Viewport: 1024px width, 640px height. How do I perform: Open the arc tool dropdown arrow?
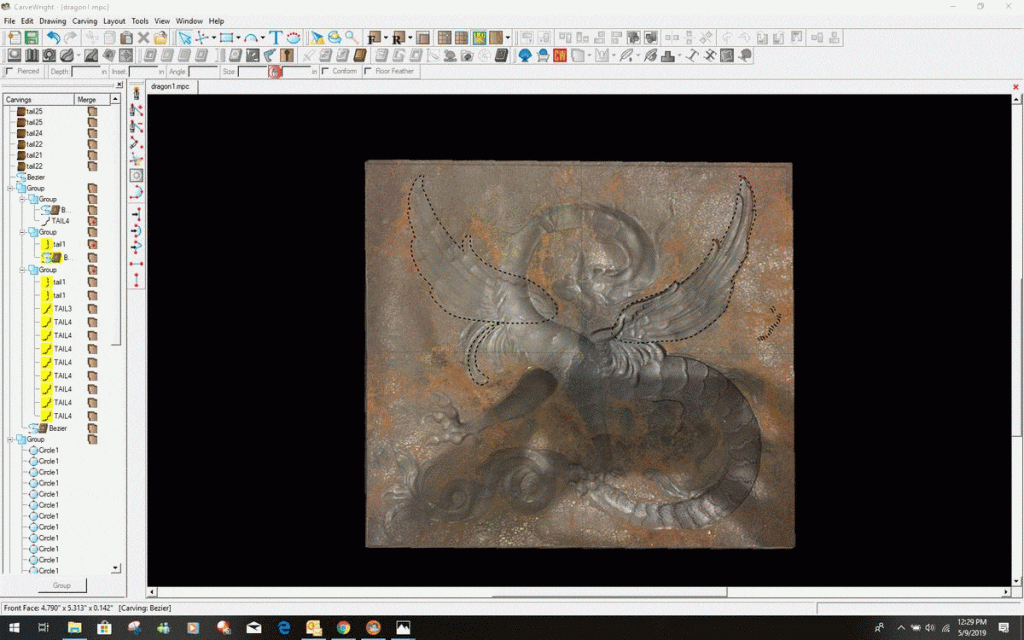263,38
